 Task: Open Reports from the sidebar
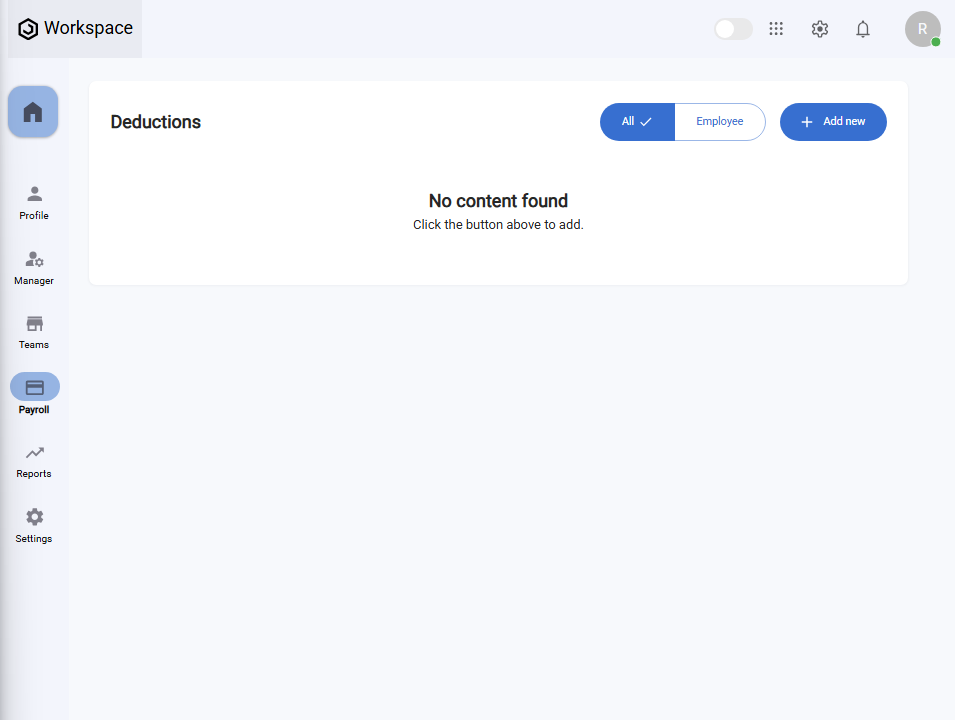point(34,460)
